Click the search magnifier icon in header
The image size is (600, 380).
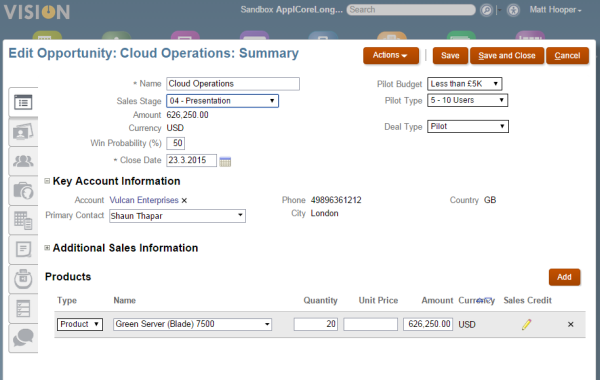coord(486,10)
